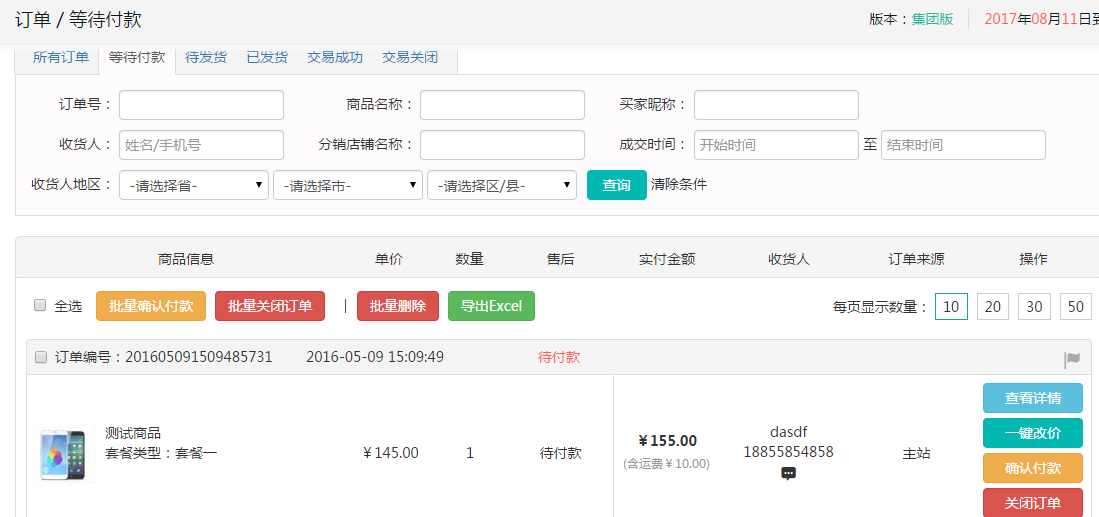Click the 清除条件 clear filters link

click(679, 184)
